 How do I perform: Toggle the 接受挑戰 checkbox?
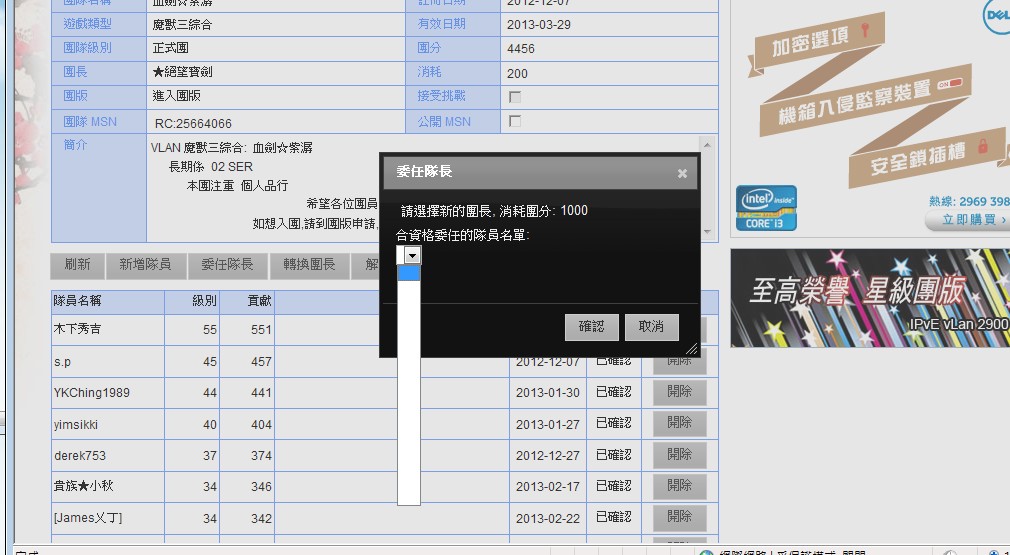click(x=515, y=97)
